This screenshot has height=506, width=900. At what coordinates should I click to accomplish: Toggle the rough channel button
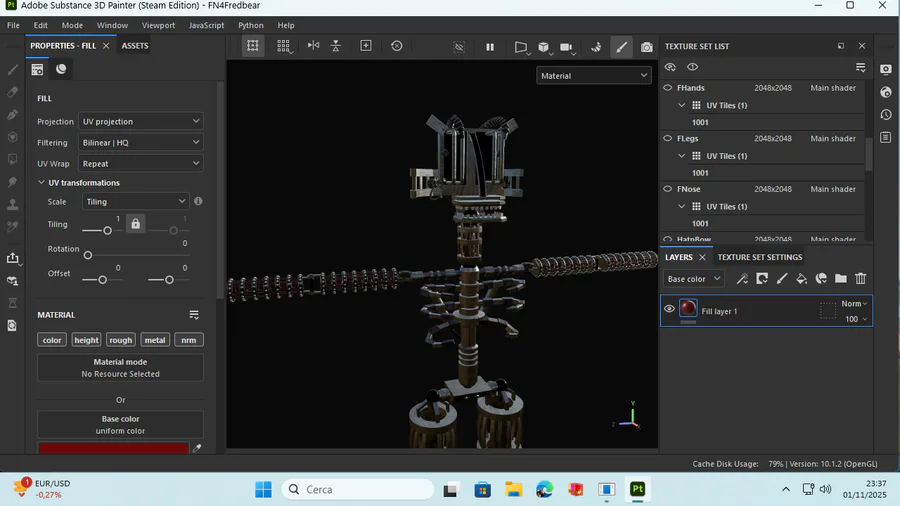tap(121, 340)
